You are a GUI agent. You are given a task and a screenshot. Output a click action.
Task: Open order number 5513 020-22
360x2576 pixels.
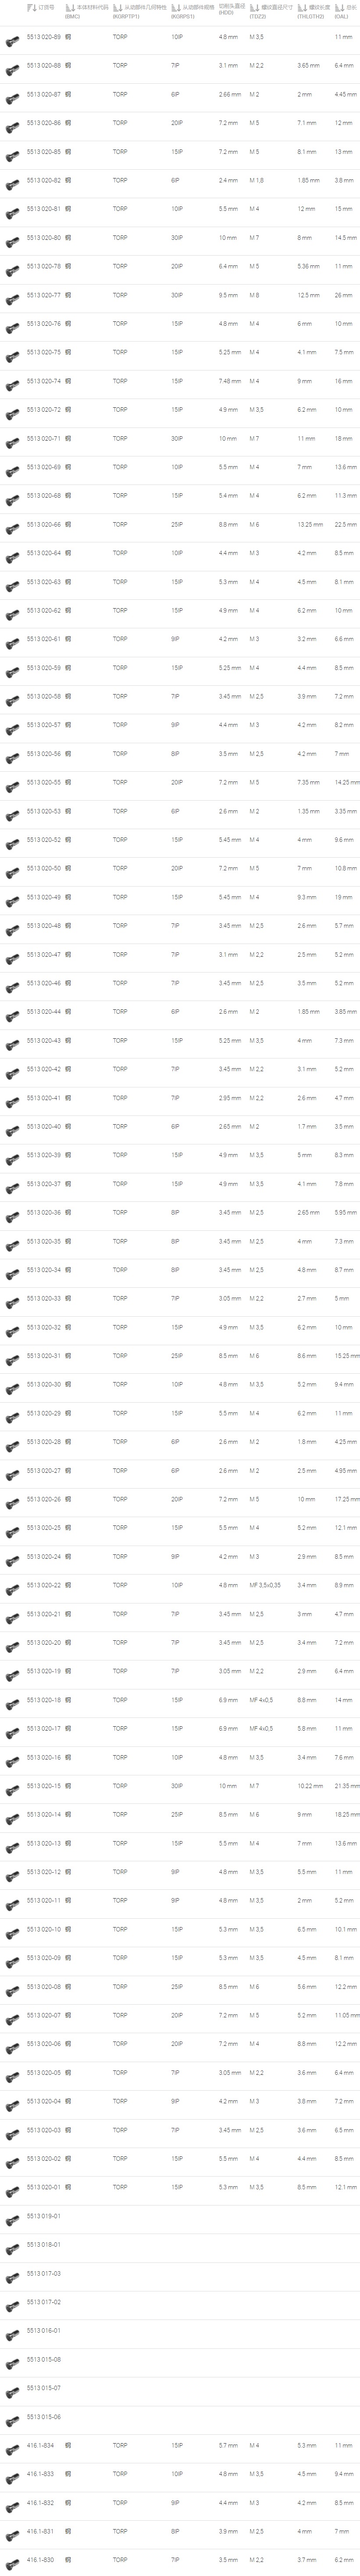tap(43, 1585)
